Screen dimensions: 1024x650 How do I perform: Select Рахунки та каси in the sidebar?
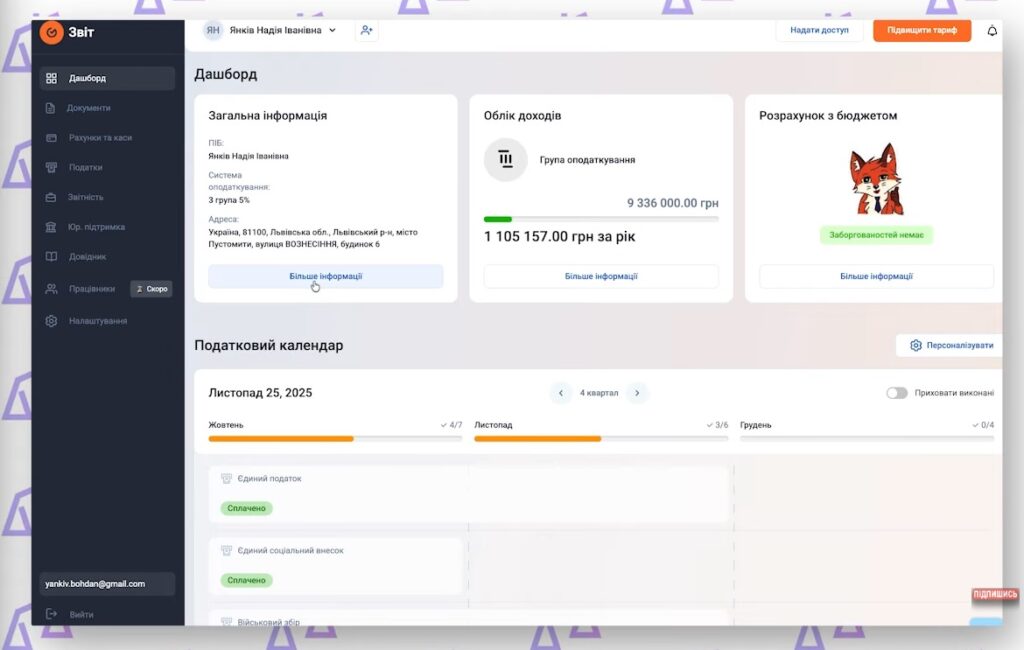click(90, 137)
